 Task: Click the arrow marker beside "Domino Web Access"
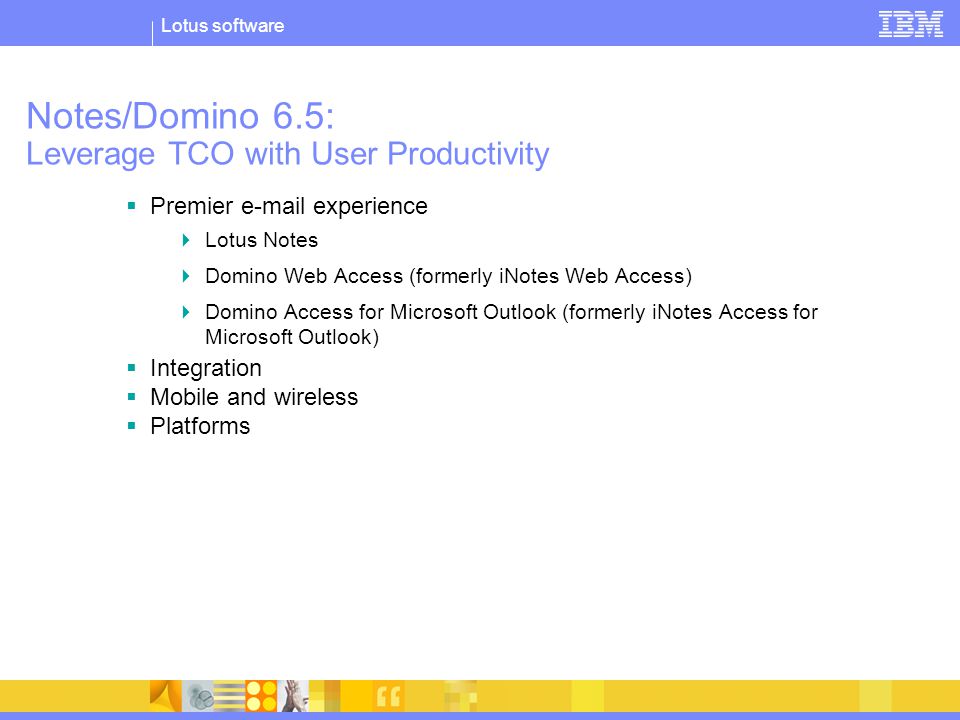click(186, 276)
